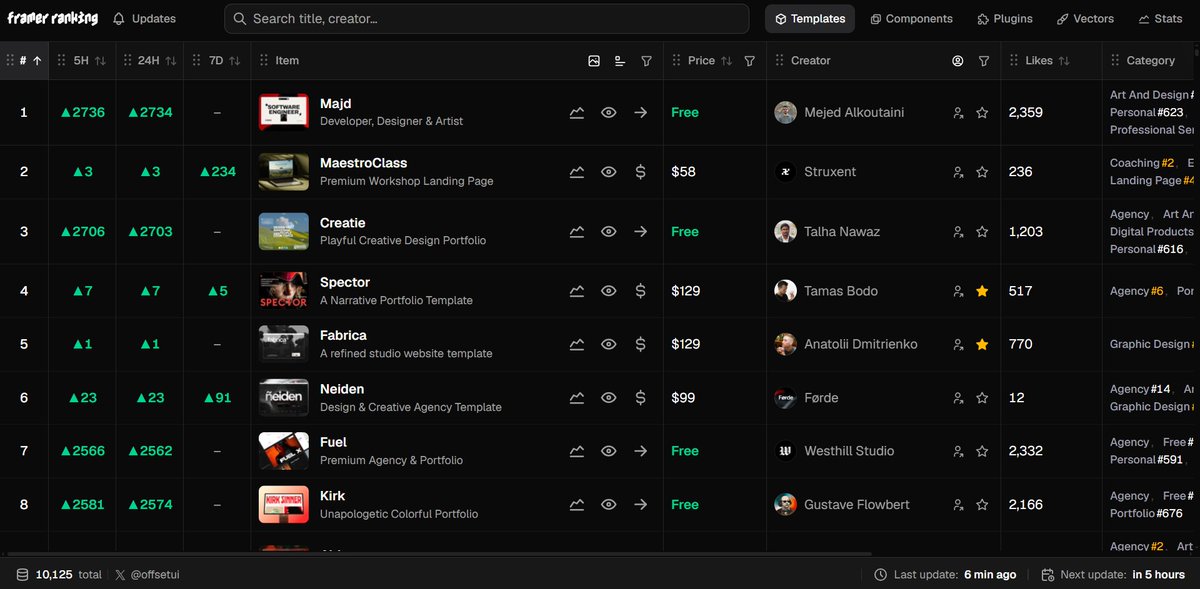
Task: Open the Creatie template via arrow icon
Action: coord(640,232)
